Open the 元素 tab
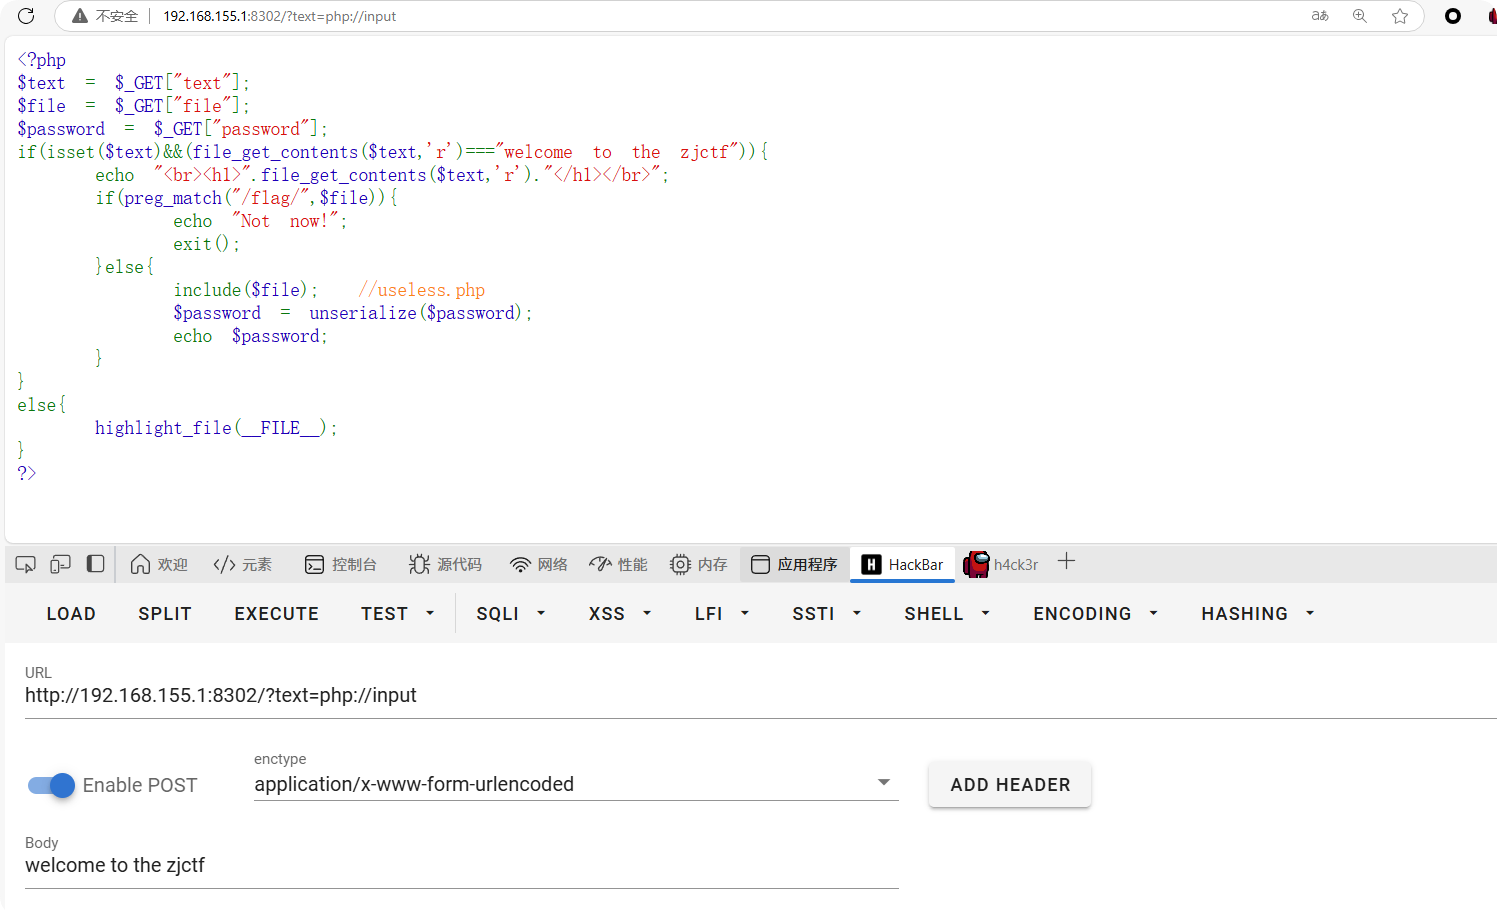Screen dimensions: 1497x915 pos(243,565)
